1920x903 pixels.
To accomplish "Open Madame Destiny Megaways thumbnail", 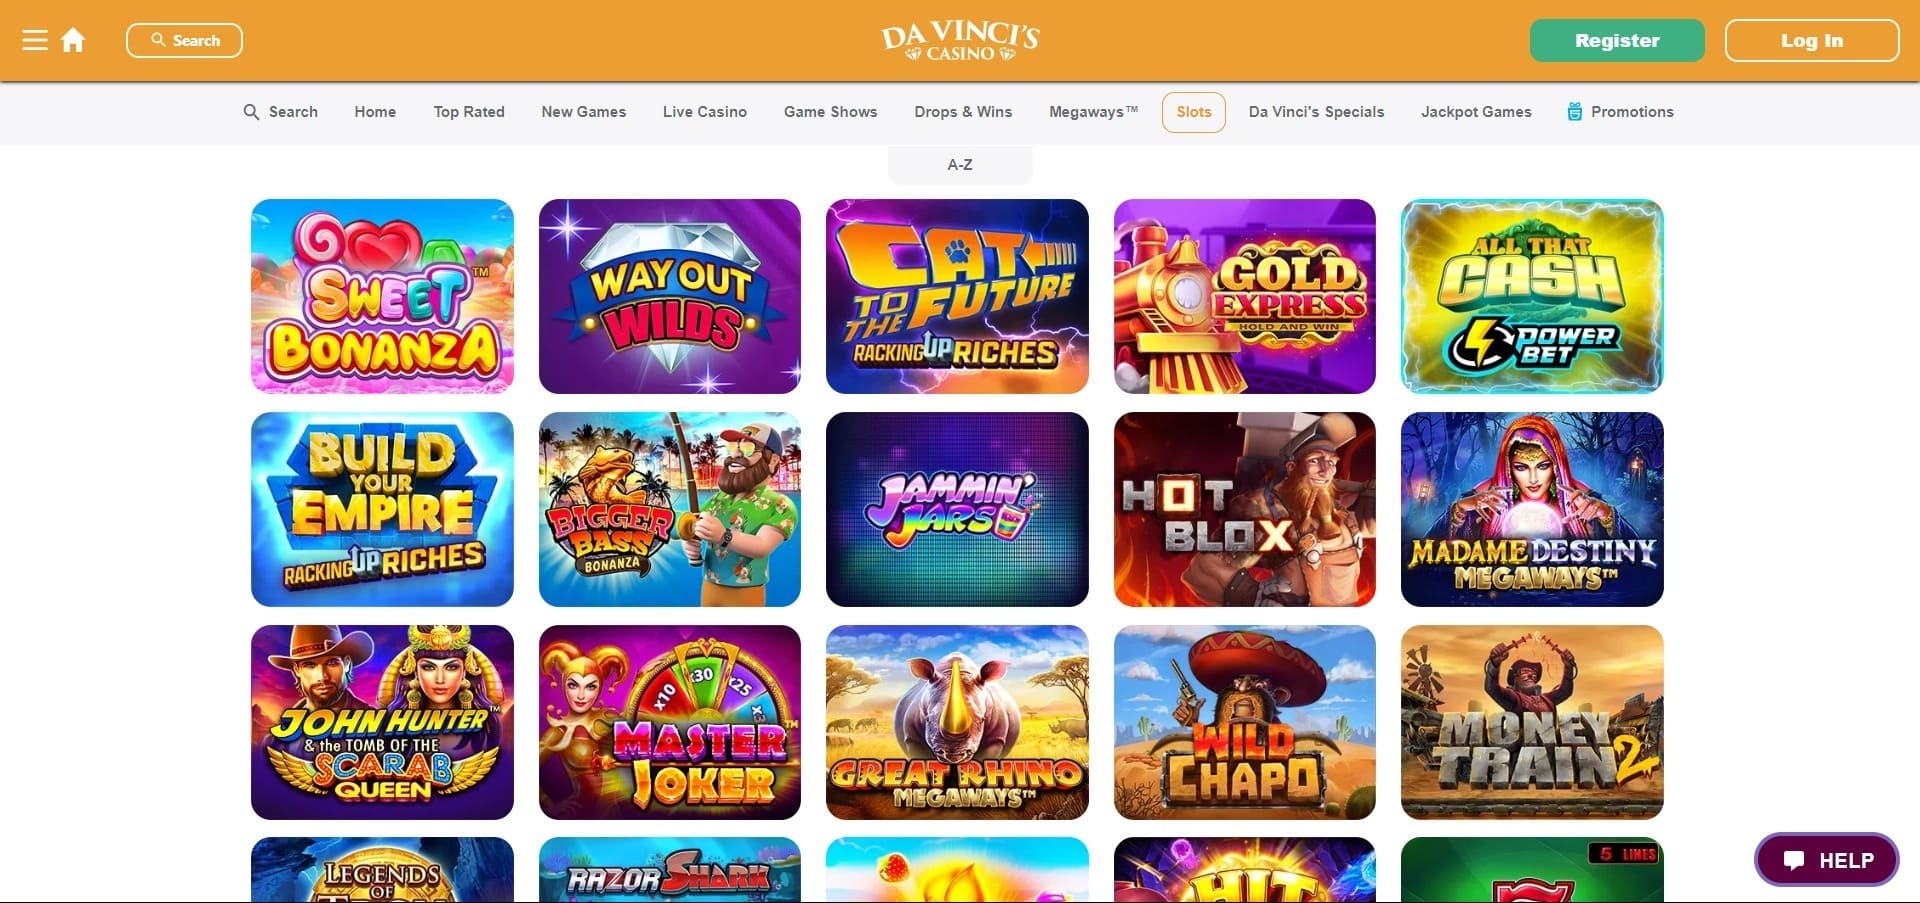I will 1532,509.
